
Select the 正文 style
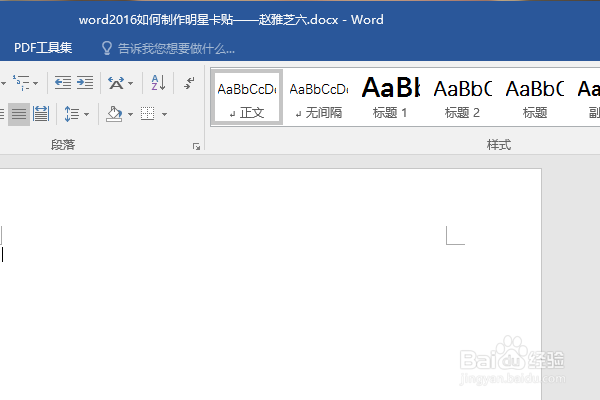(x=247, y=98)
